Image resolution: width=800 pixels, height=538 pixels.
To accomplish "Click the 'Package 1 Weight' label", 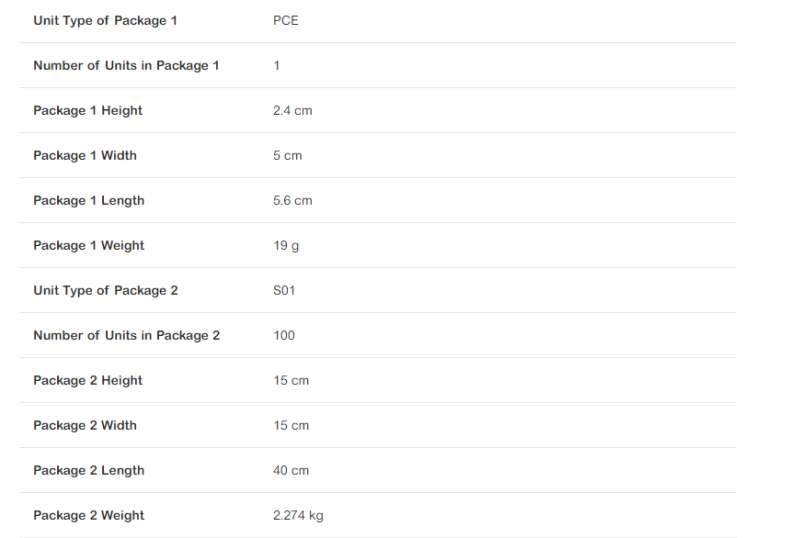I will point(89,245).
